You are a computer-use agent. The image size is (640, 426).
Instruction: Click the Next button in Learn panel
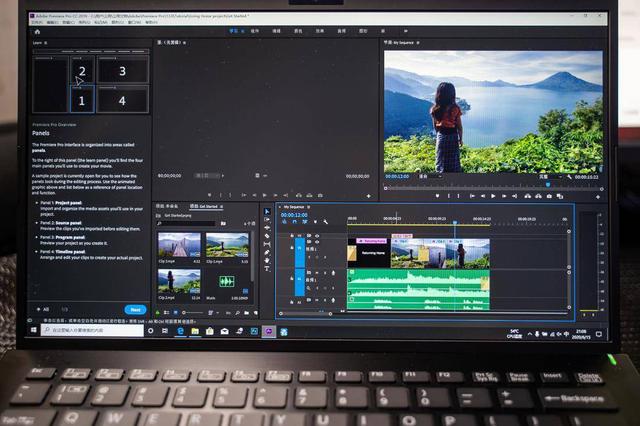click(x=136, y=310)
